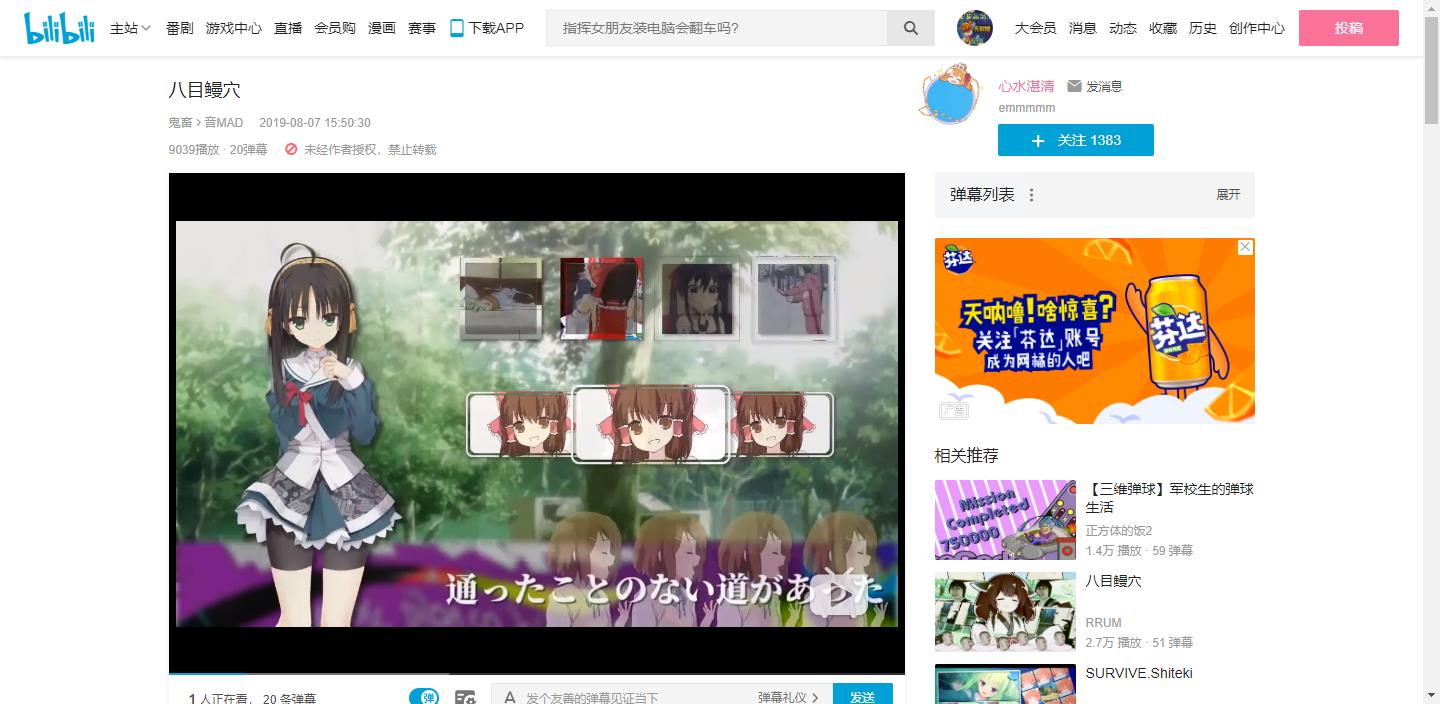Open thumbnail of RRUM's 八目鳗穴 video
This screenshot has height=704, width=1440.
pos(1005,612)
